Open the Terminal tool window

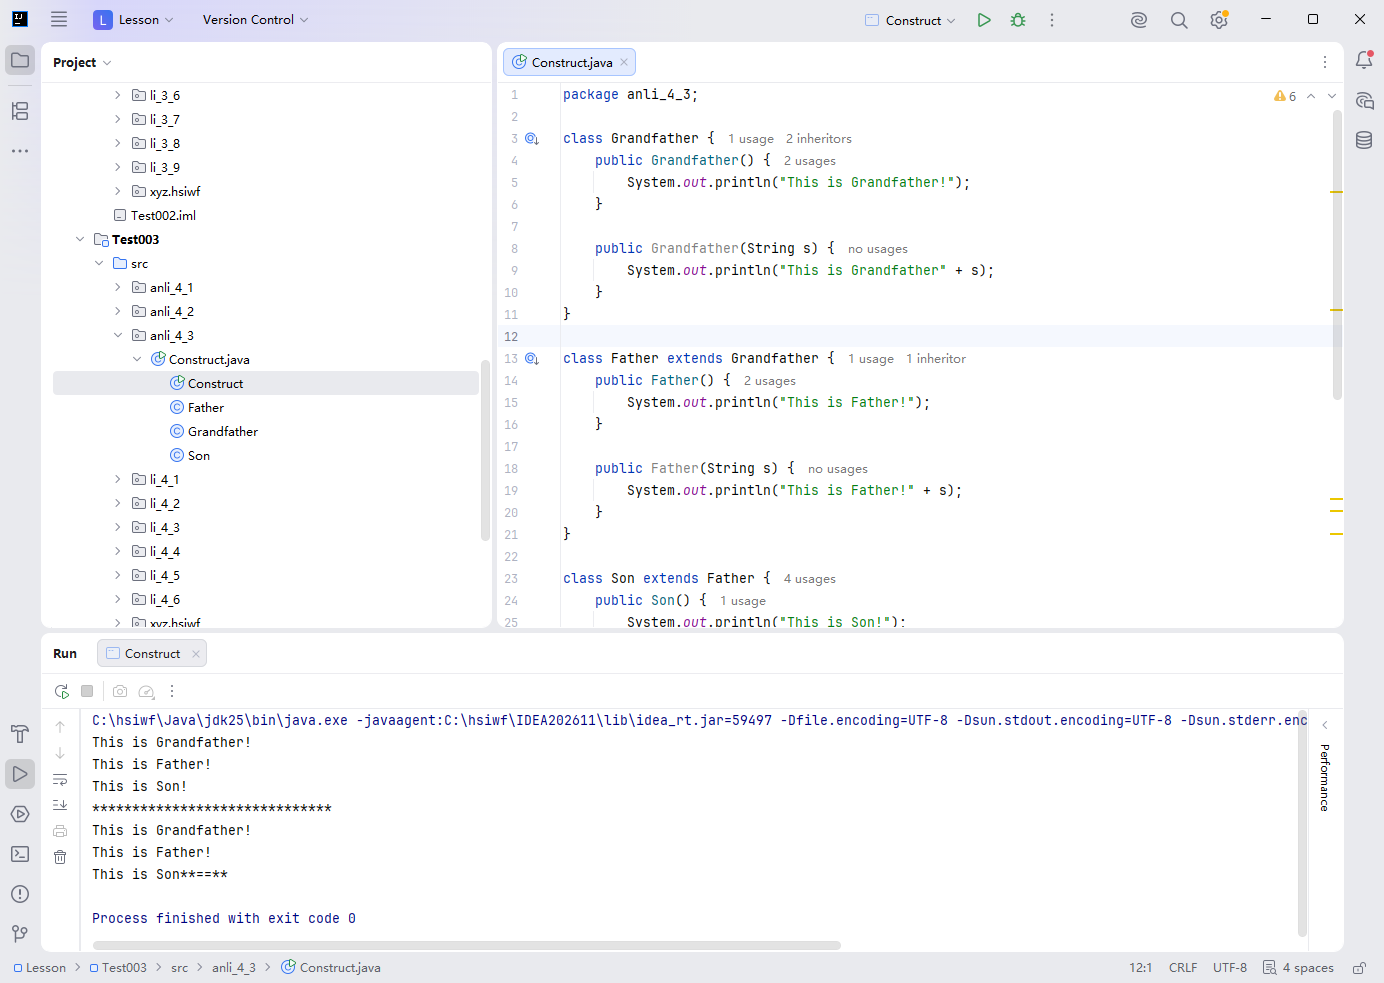pyautogui.click(x=20, y=854)
